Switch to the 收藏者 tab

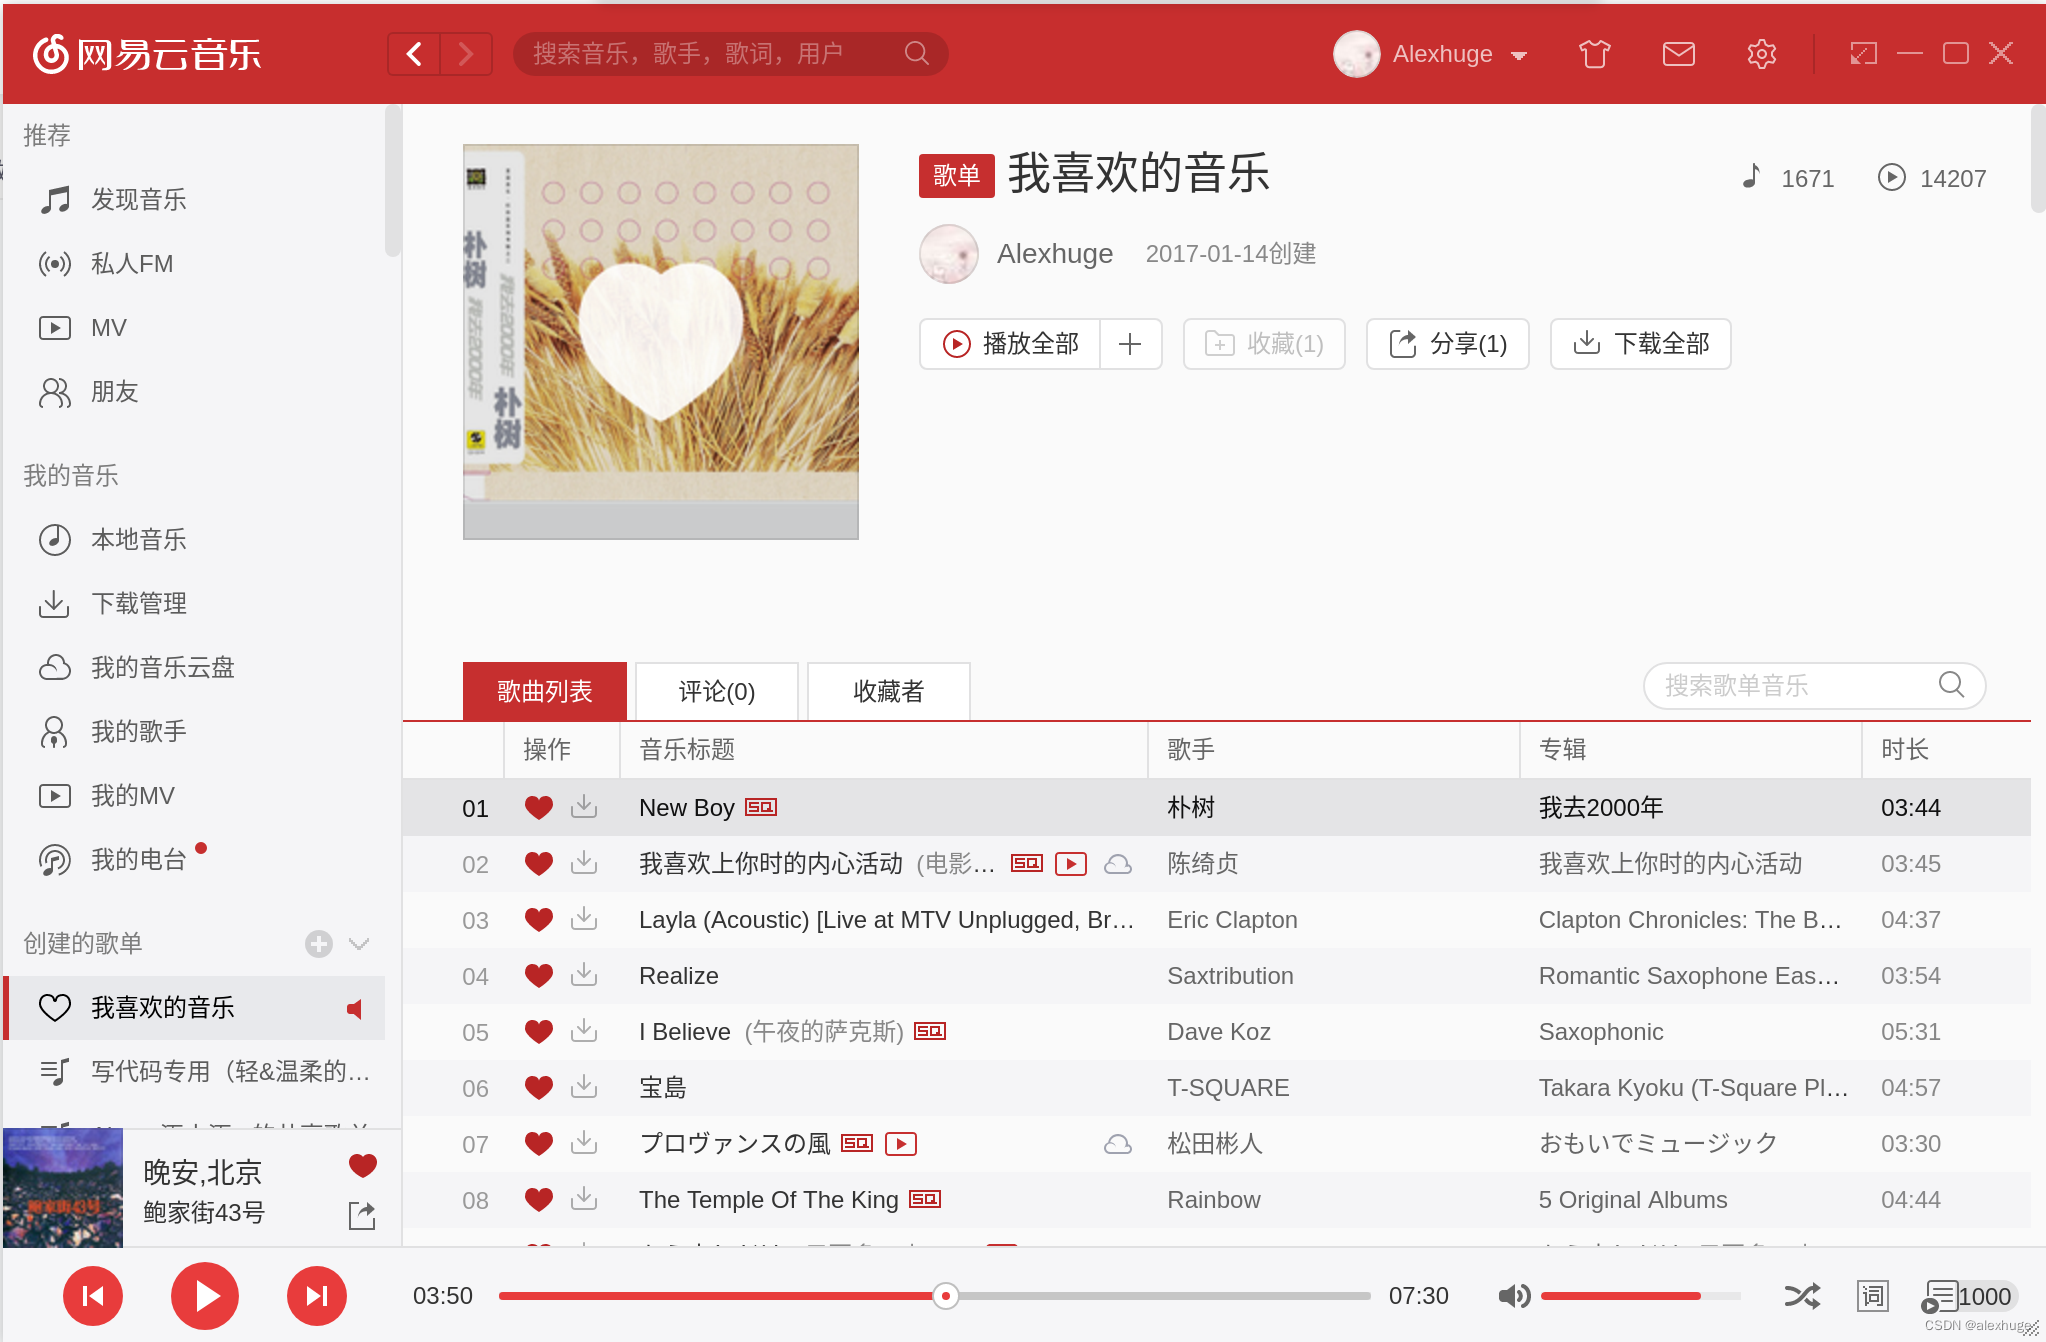888,691
